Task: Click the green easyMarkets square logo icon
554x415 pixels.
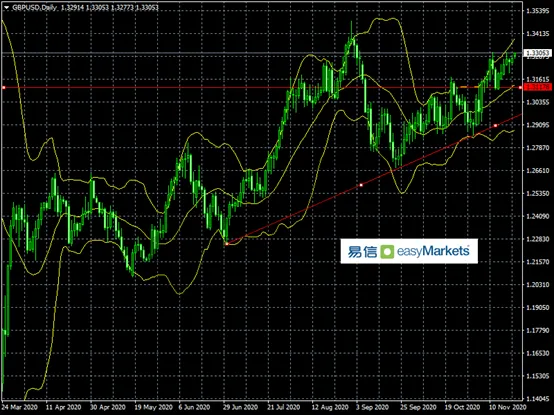Action: point(387,251)
